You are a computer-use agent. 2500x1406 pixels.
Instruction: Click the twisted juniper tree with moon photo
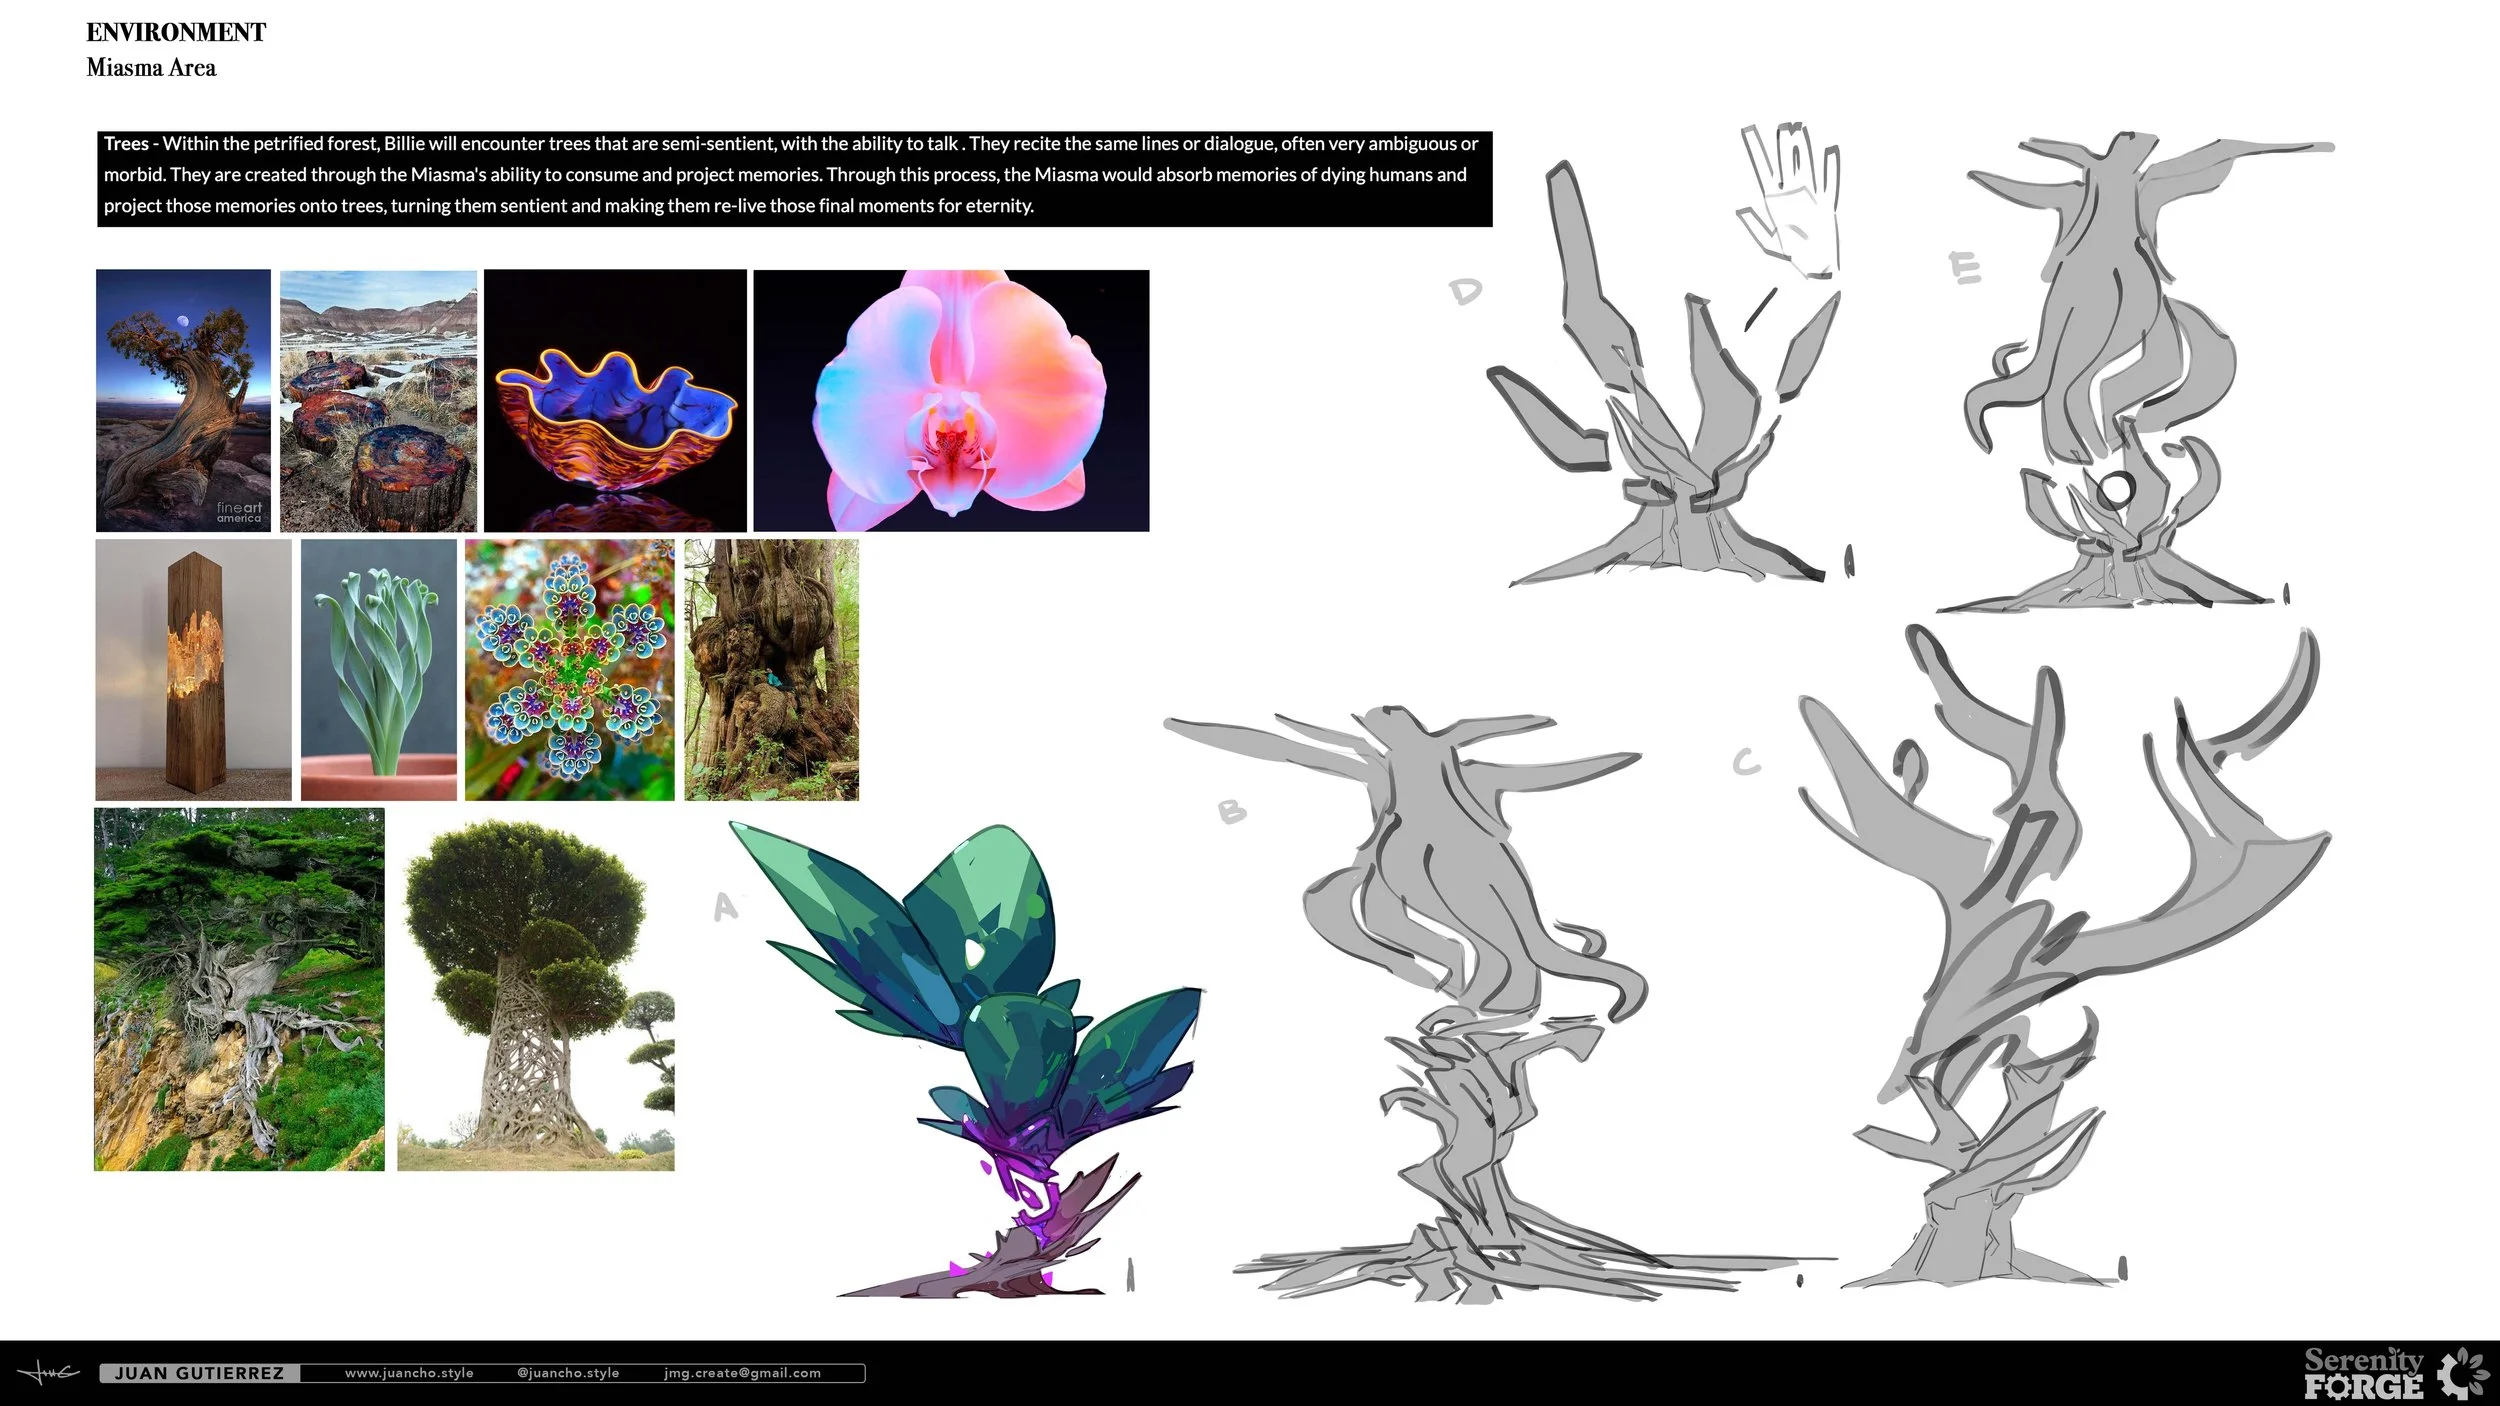(x=183, y=400)
